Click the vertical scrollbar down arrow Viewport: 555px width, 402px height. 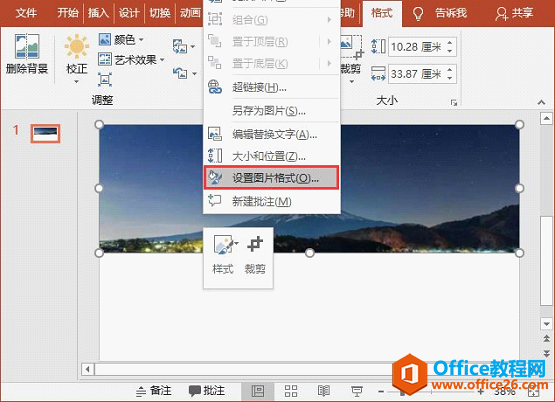546,323
